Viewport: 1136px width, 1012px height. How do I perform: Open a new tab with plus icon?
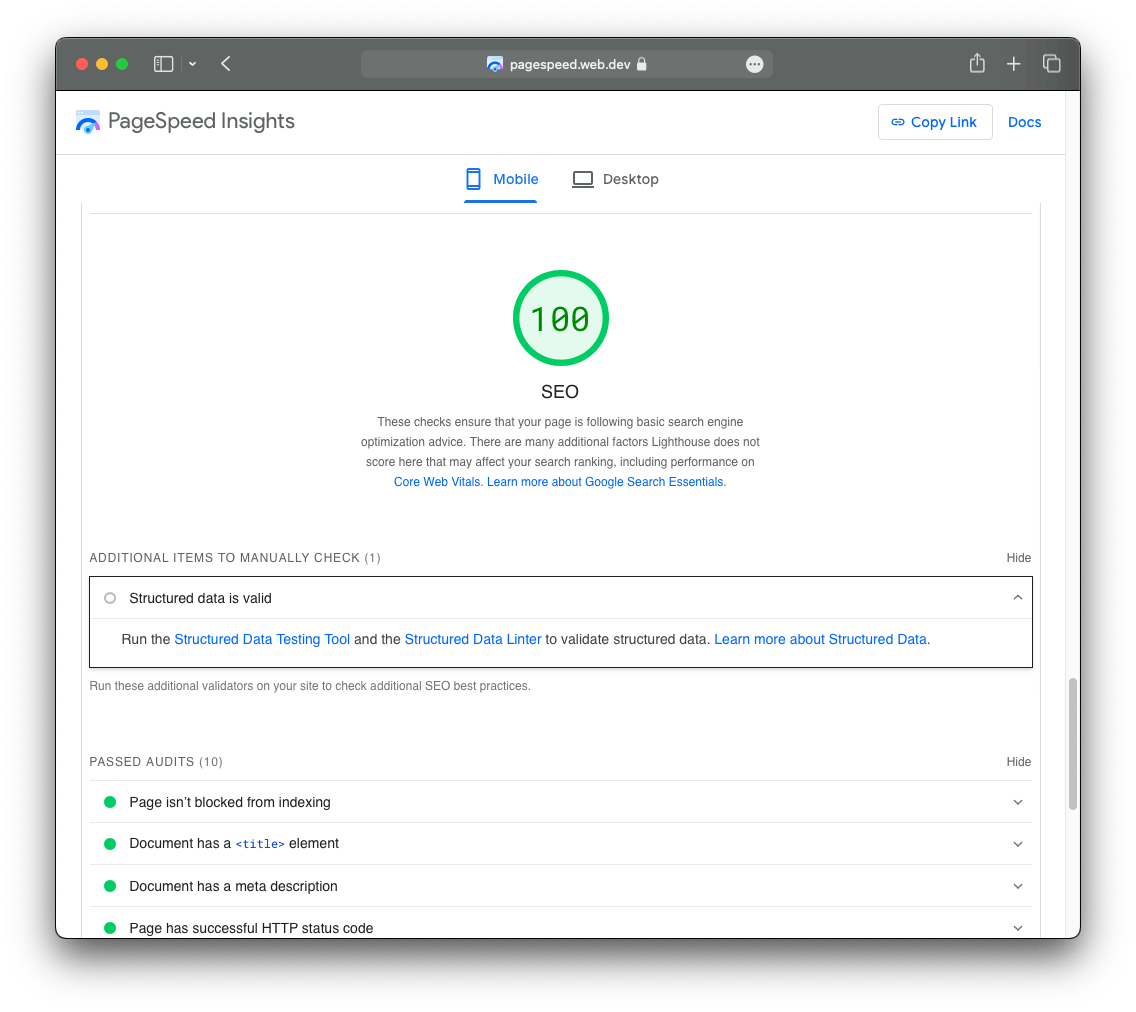tap(1014, 64)
